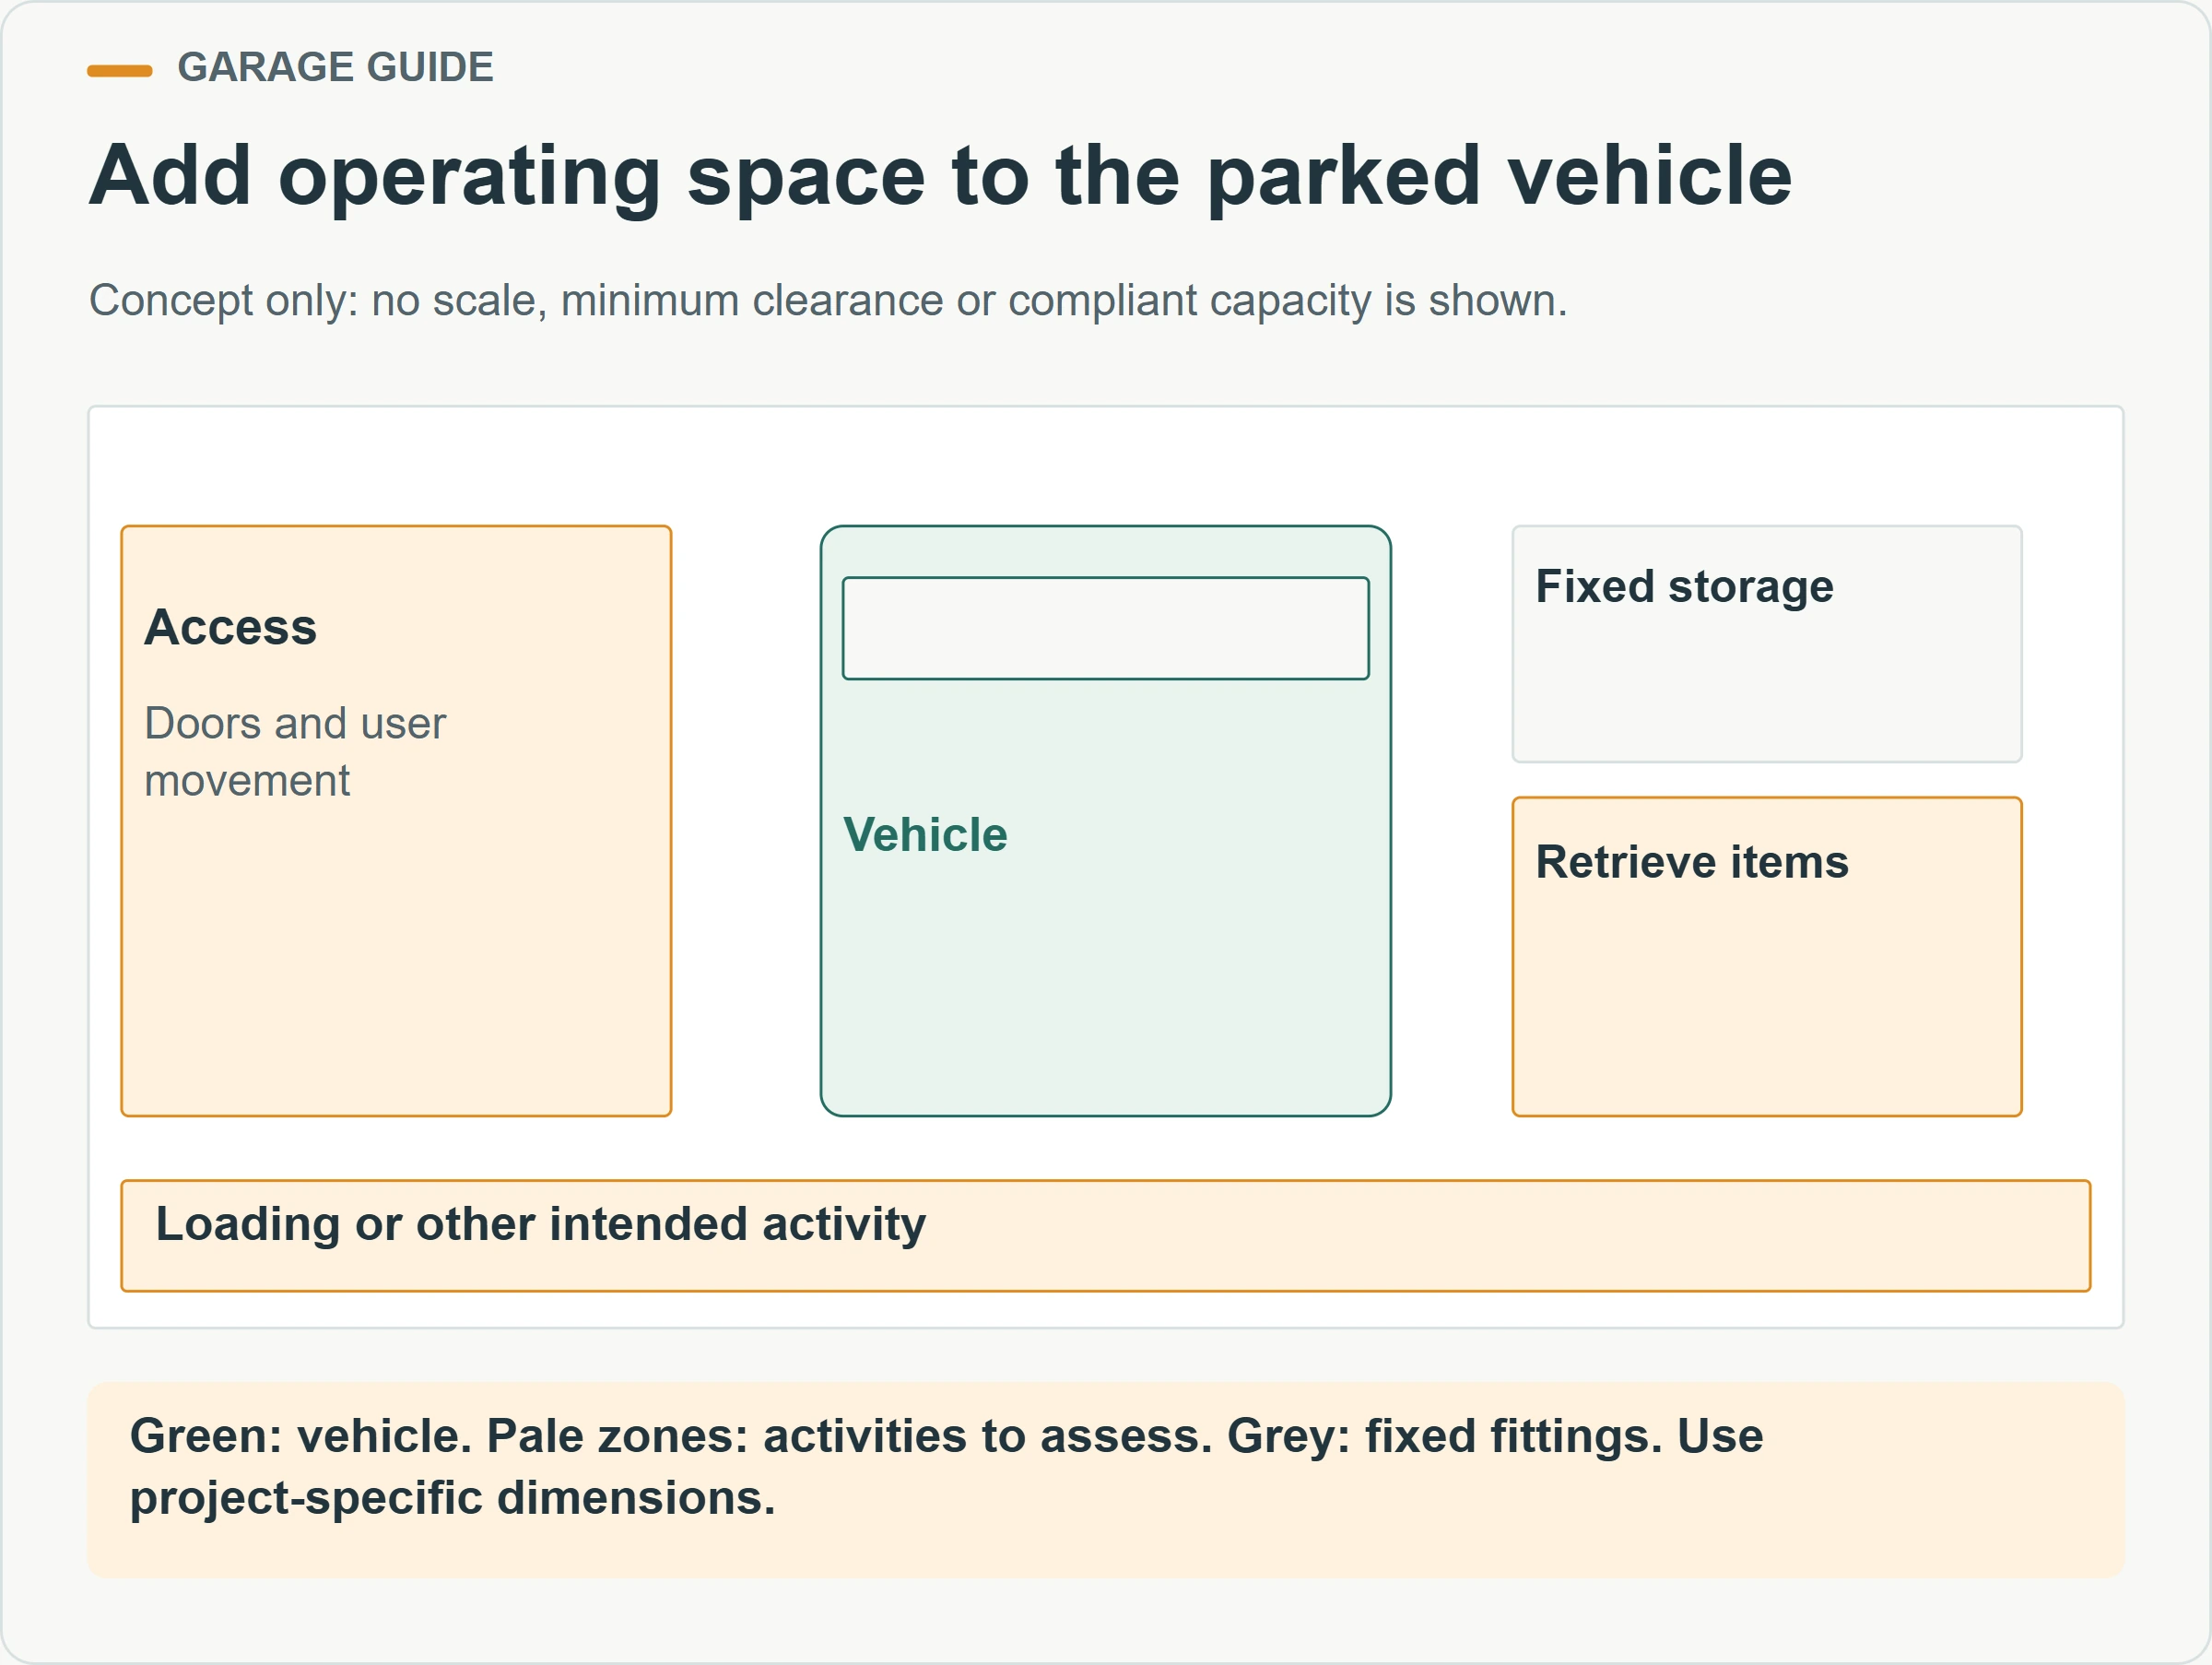
Task: Click the legend text starting 'Green: vehicle'
Action: [946, 1467]
